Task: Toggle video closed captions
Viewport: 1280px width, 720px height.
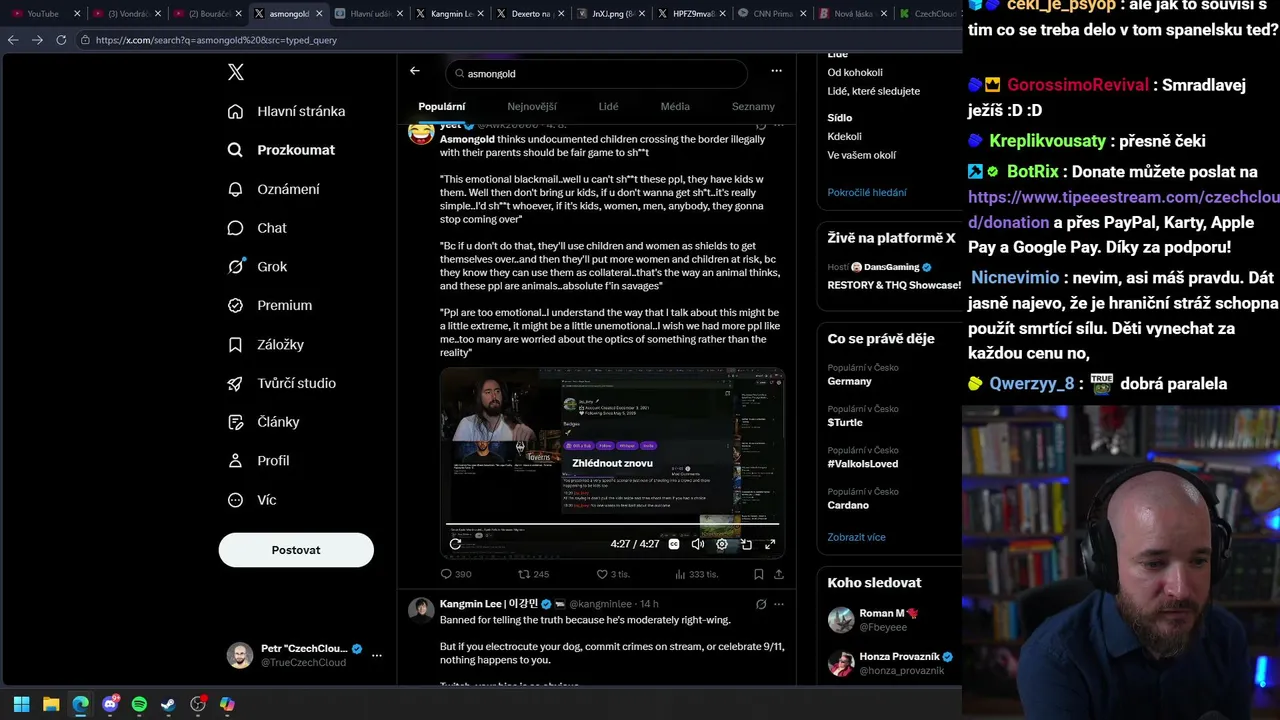Action: pyautogui.click(x=674, y=544)
